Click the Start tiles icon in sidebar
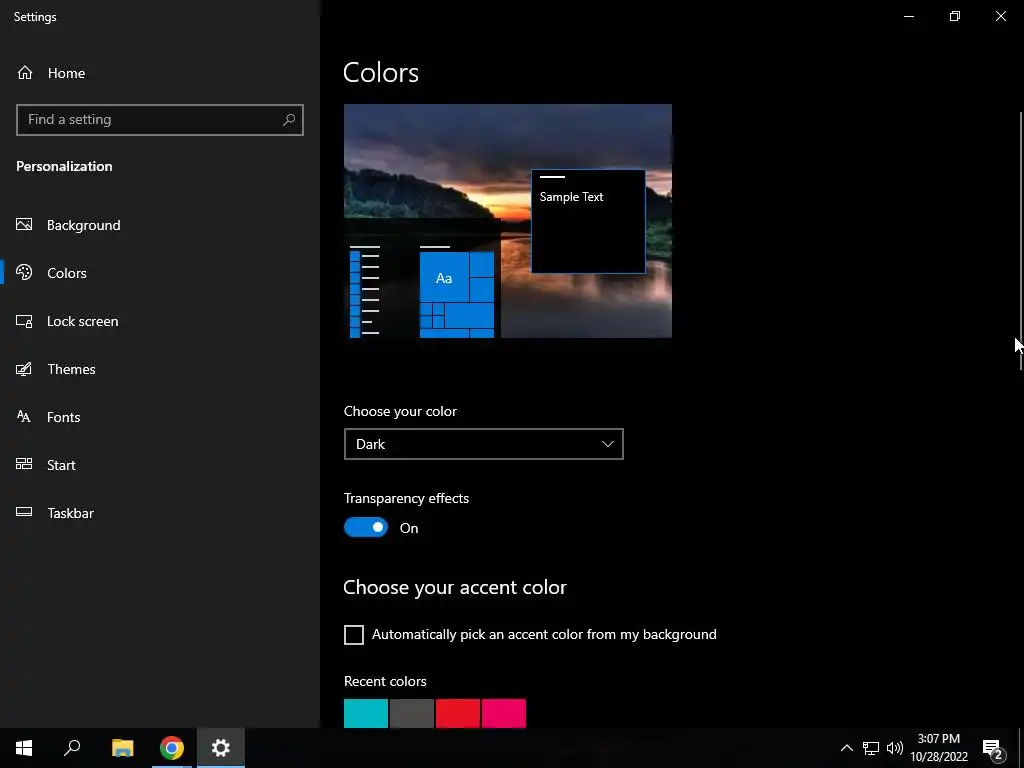 click(x=24, y=464)
